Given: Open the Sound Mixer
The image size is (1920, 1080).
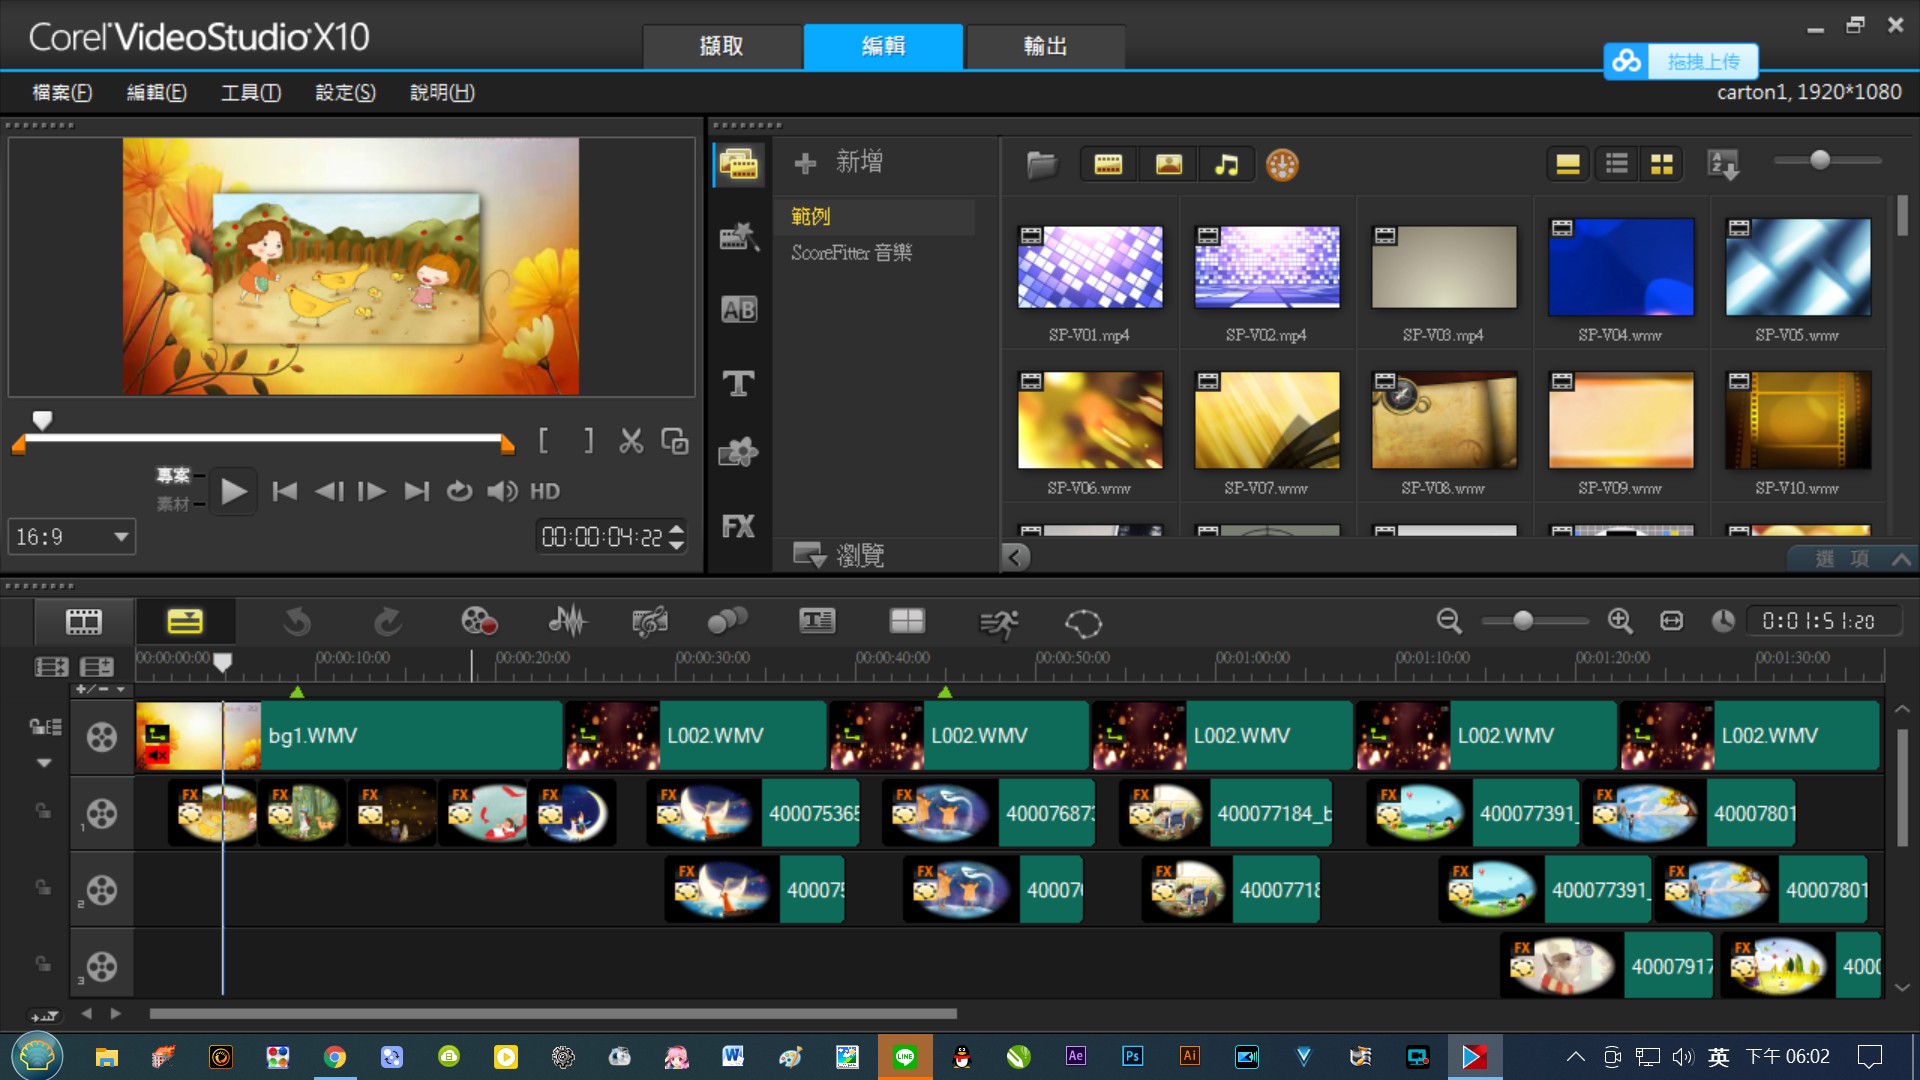Looking at the screenshot, I should pyautogui.click(x=567, y=622).
